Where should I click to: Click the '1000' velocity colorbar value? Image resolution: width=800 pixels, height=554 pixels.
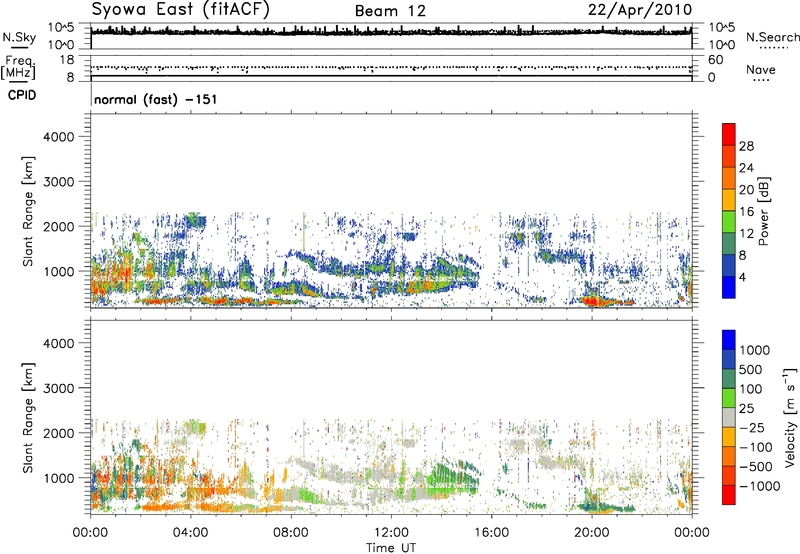point(755,350)
